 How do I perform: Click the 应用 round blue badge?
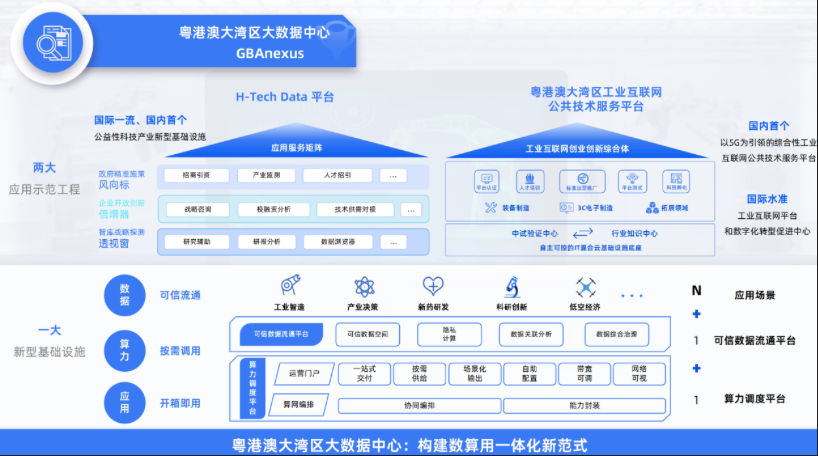coord(125,402)
